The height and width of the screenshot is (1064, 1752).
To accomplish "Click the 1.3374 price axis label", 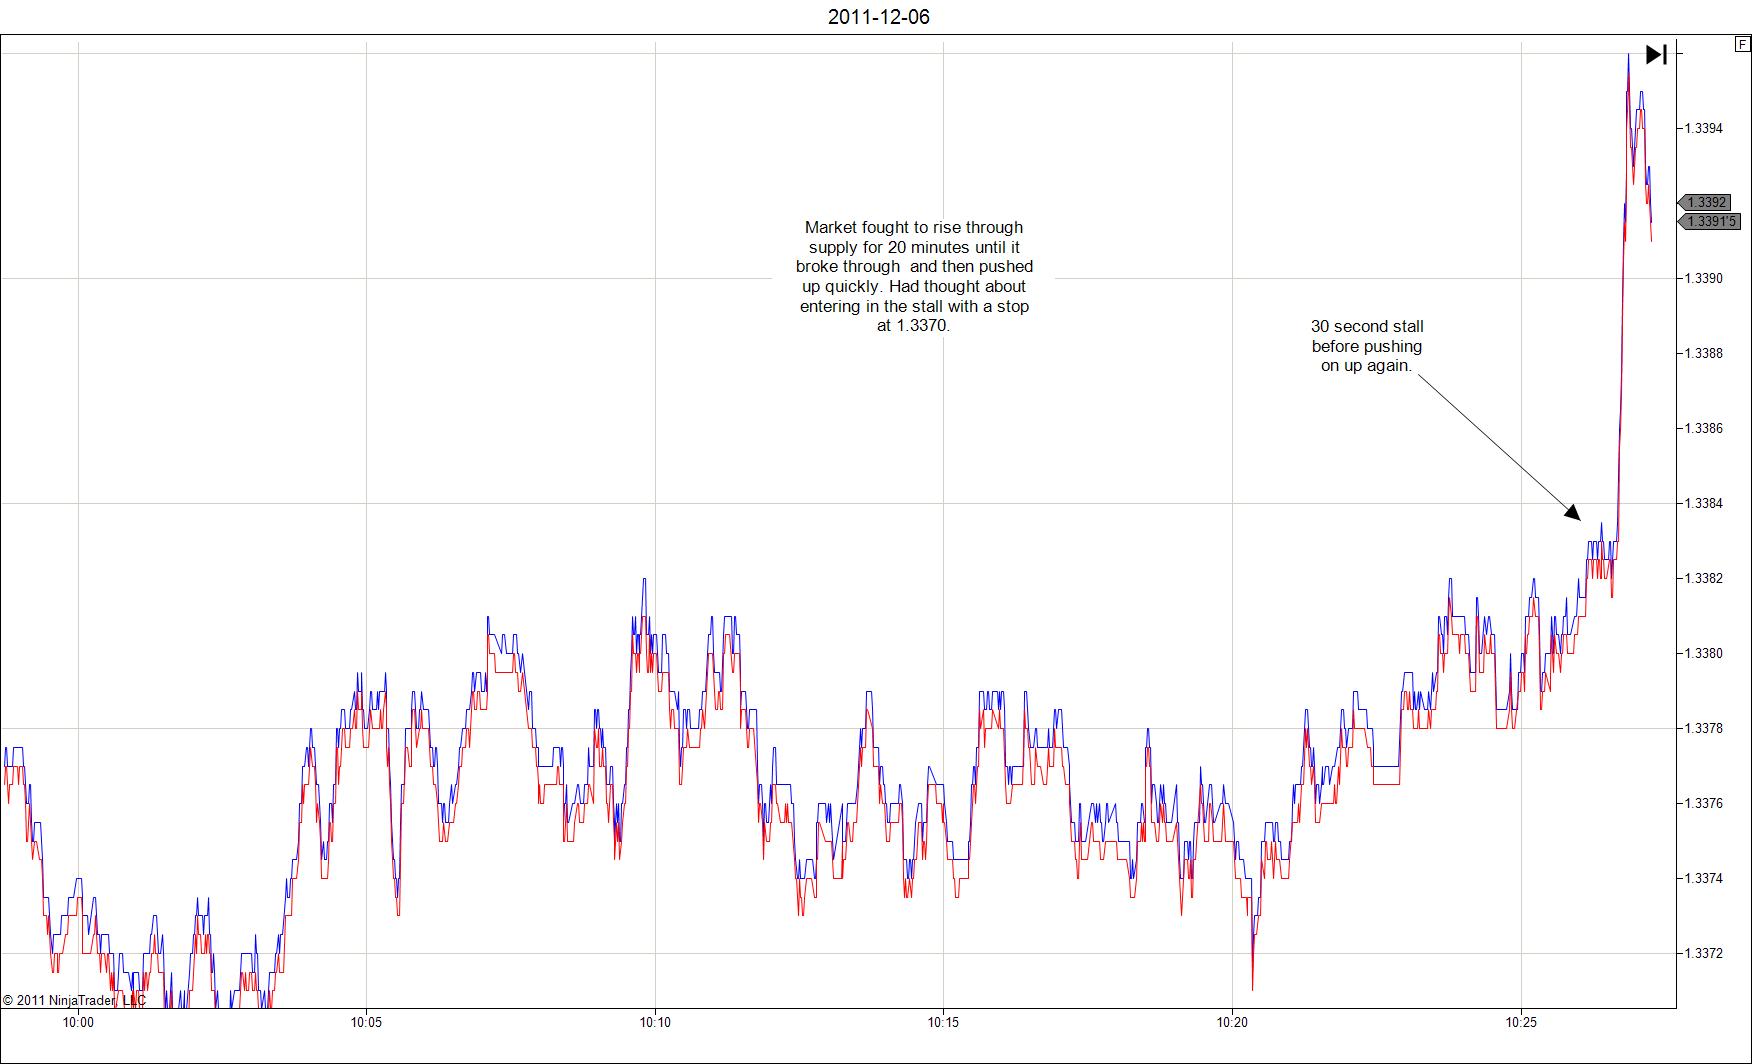I will pyautogui.click(x=1704, y=878).
